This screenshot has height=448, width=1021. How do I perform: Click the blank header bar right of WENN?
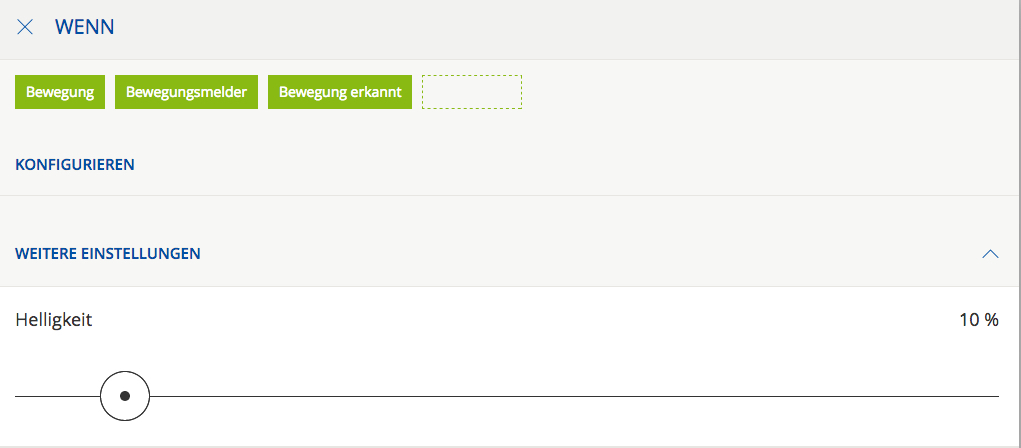[560, 27]
